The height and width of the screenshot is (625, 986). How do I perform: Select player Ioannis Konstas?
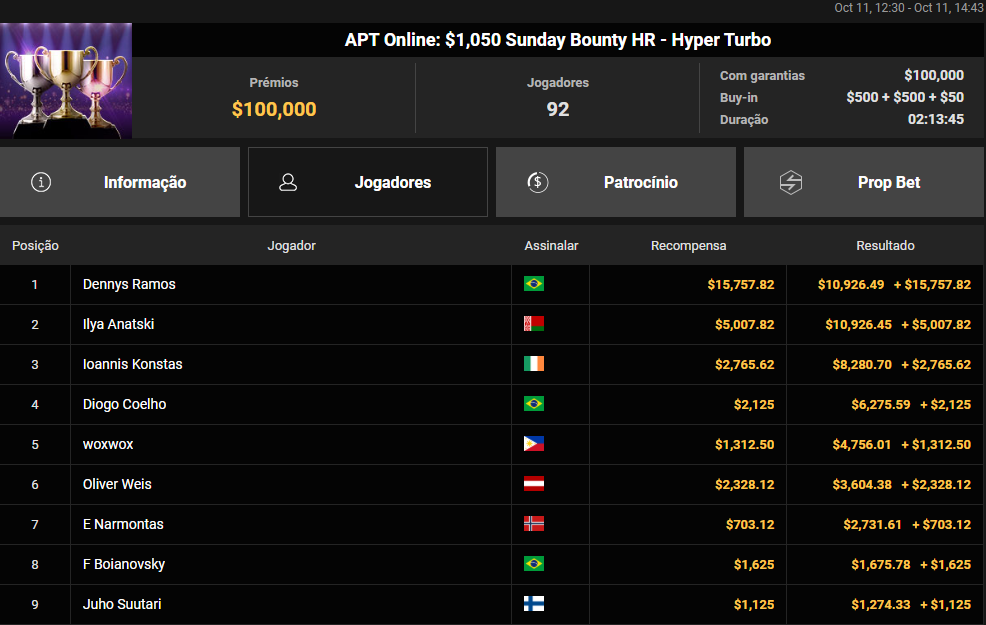(x=133, y=364)
